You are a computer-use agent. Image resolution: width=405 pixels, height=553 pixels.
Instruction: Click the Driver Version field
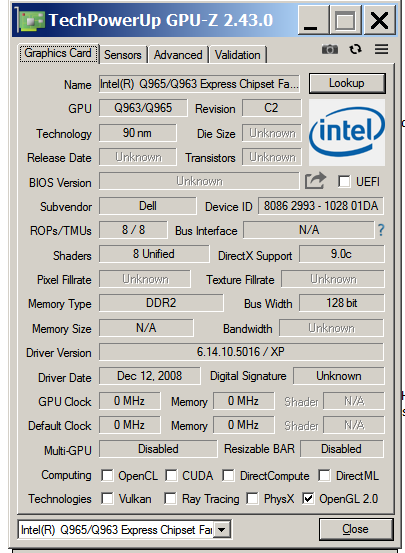[x=241, y=352]
